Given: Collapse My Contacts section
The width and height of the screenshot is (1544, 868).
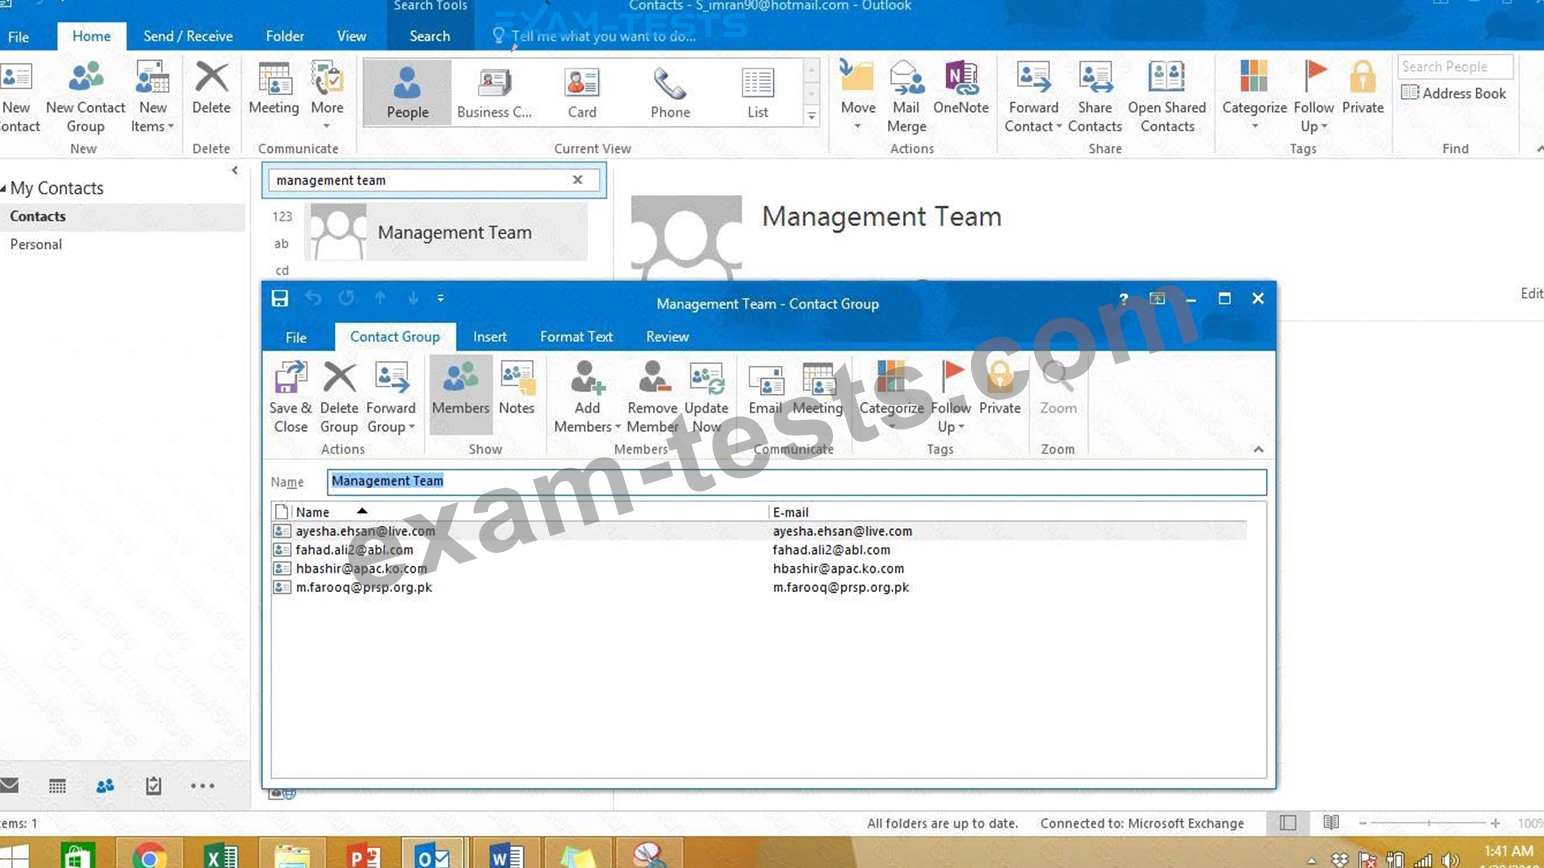Looking at the screenshot, I should [3, 188].
